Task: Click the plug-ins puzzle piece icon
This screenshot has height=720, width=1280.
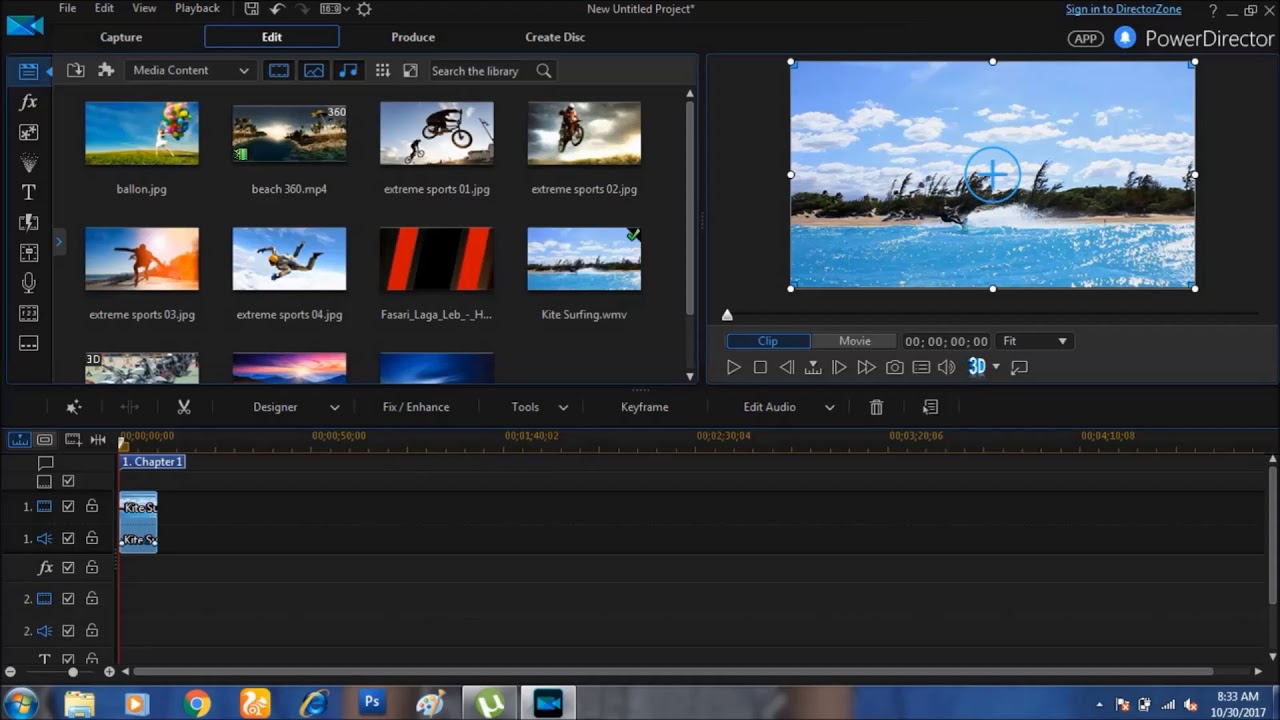Action: [106, 70]
